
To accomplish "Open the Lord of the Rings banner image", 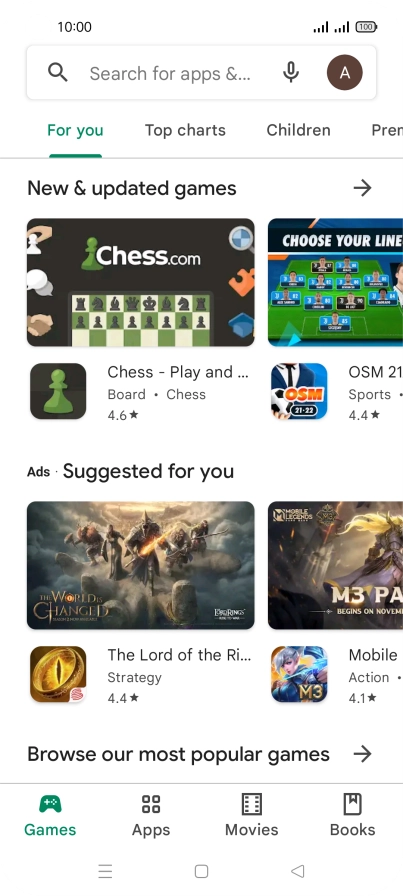I will (141, 565).
